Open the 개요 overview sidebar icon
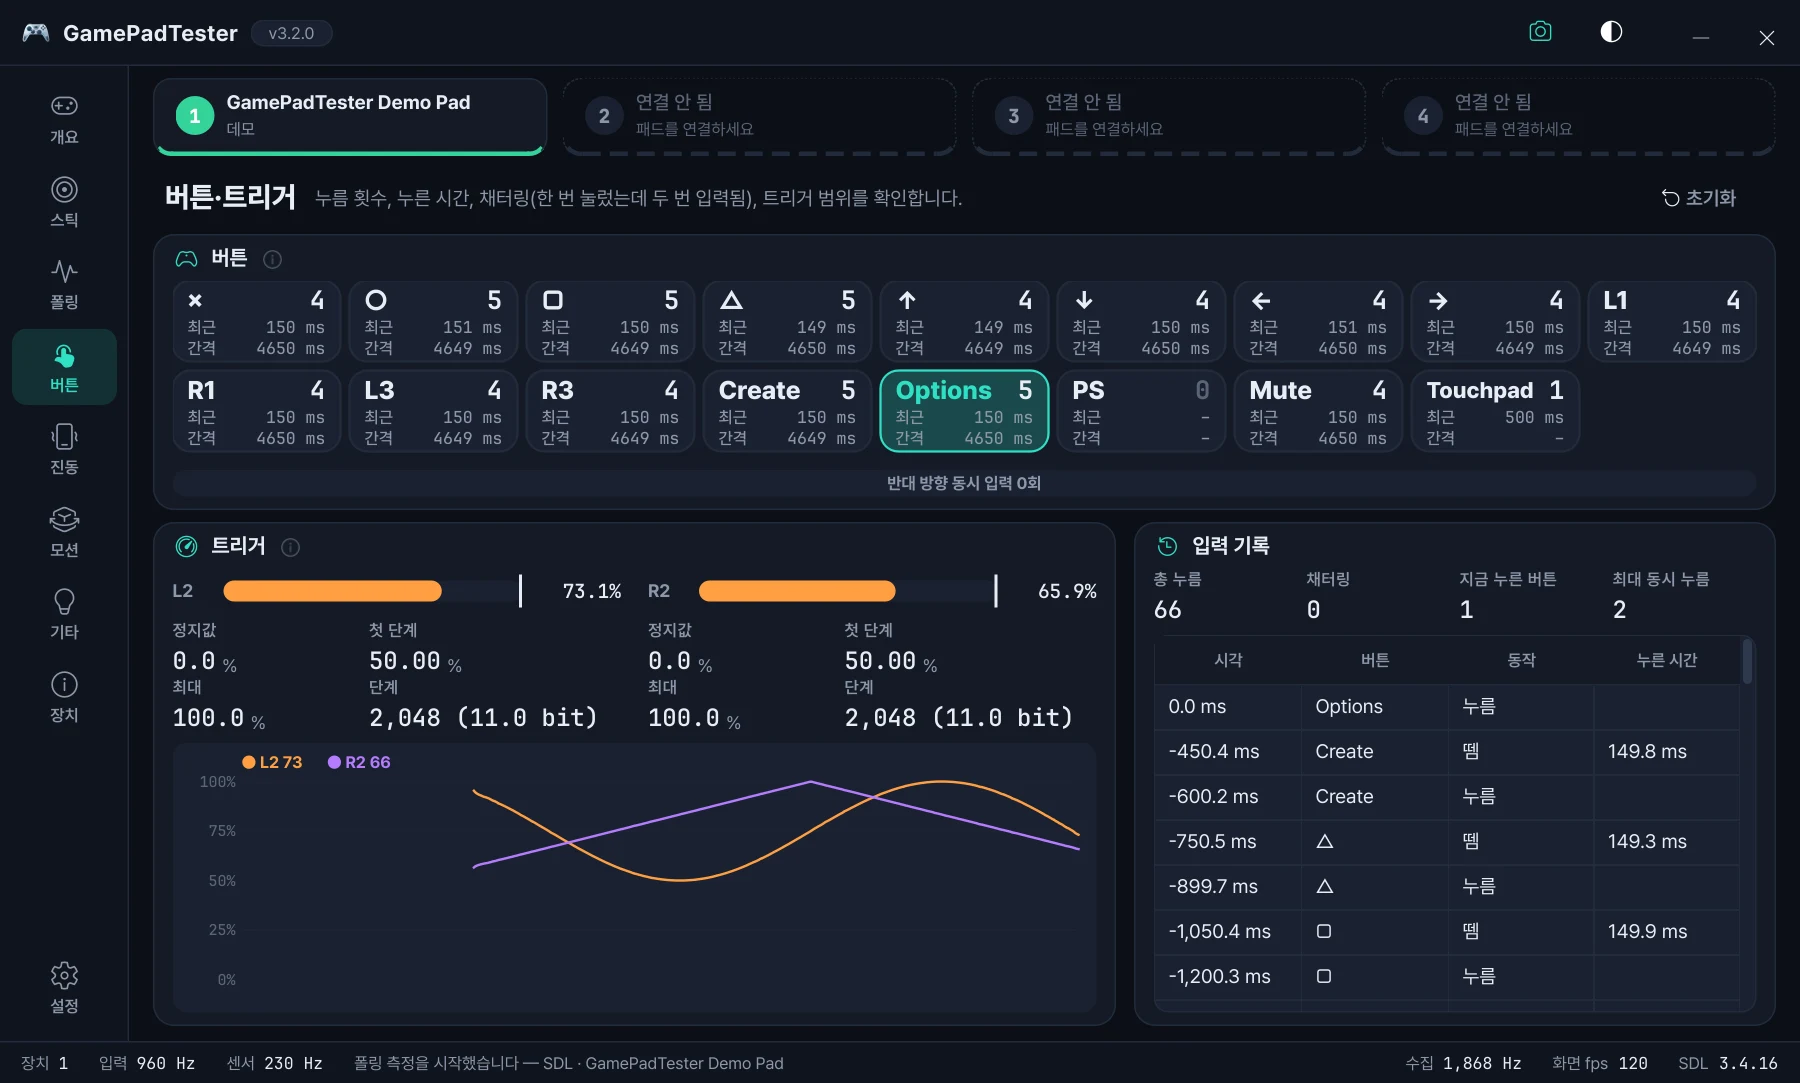 tap(64, 119)
